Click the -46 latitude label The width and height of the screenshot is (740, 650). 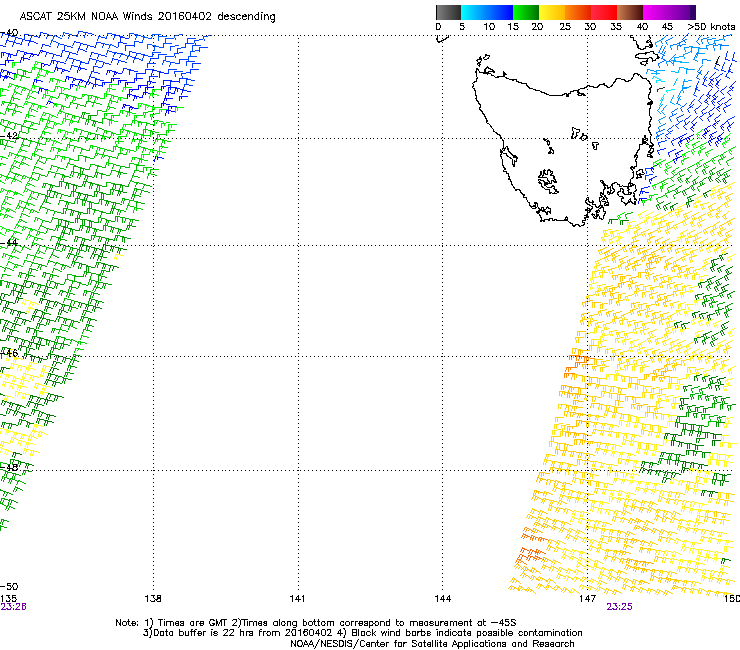pyautogui.click(x=9, y=353)
